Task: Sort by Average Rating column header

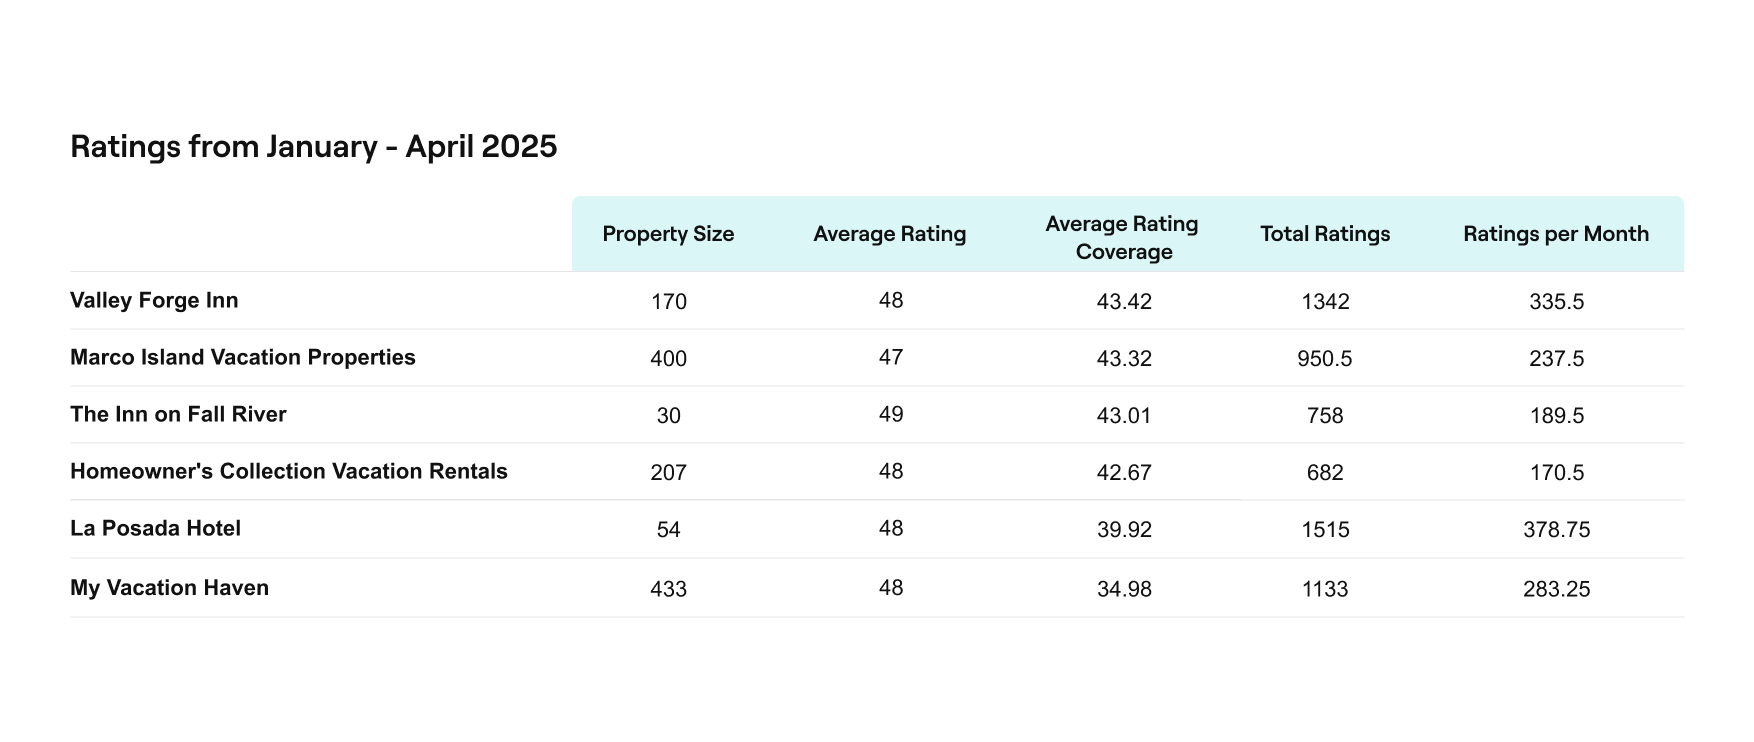Action: click(889, 234)
